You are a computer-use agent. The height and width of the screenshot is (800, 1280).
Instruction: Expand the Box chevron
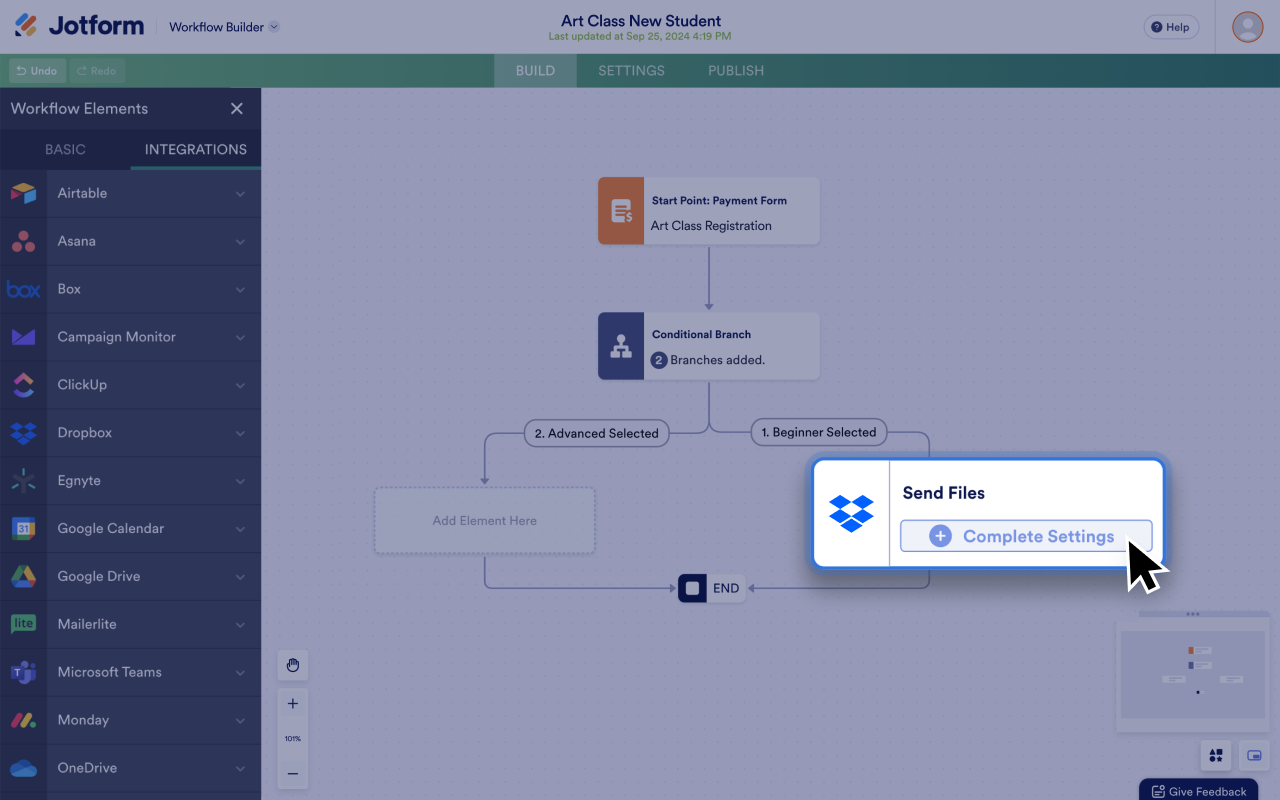[240, 290]
